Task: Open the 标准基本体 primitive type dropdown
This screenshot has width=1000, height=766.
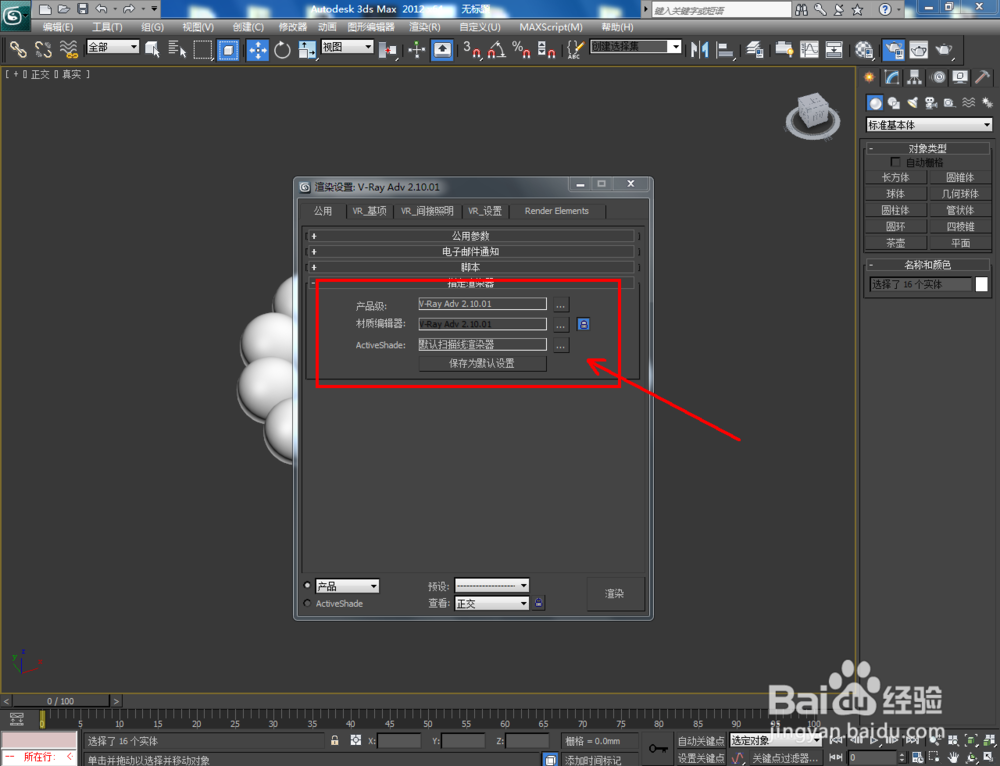Action: click(929, 125)
